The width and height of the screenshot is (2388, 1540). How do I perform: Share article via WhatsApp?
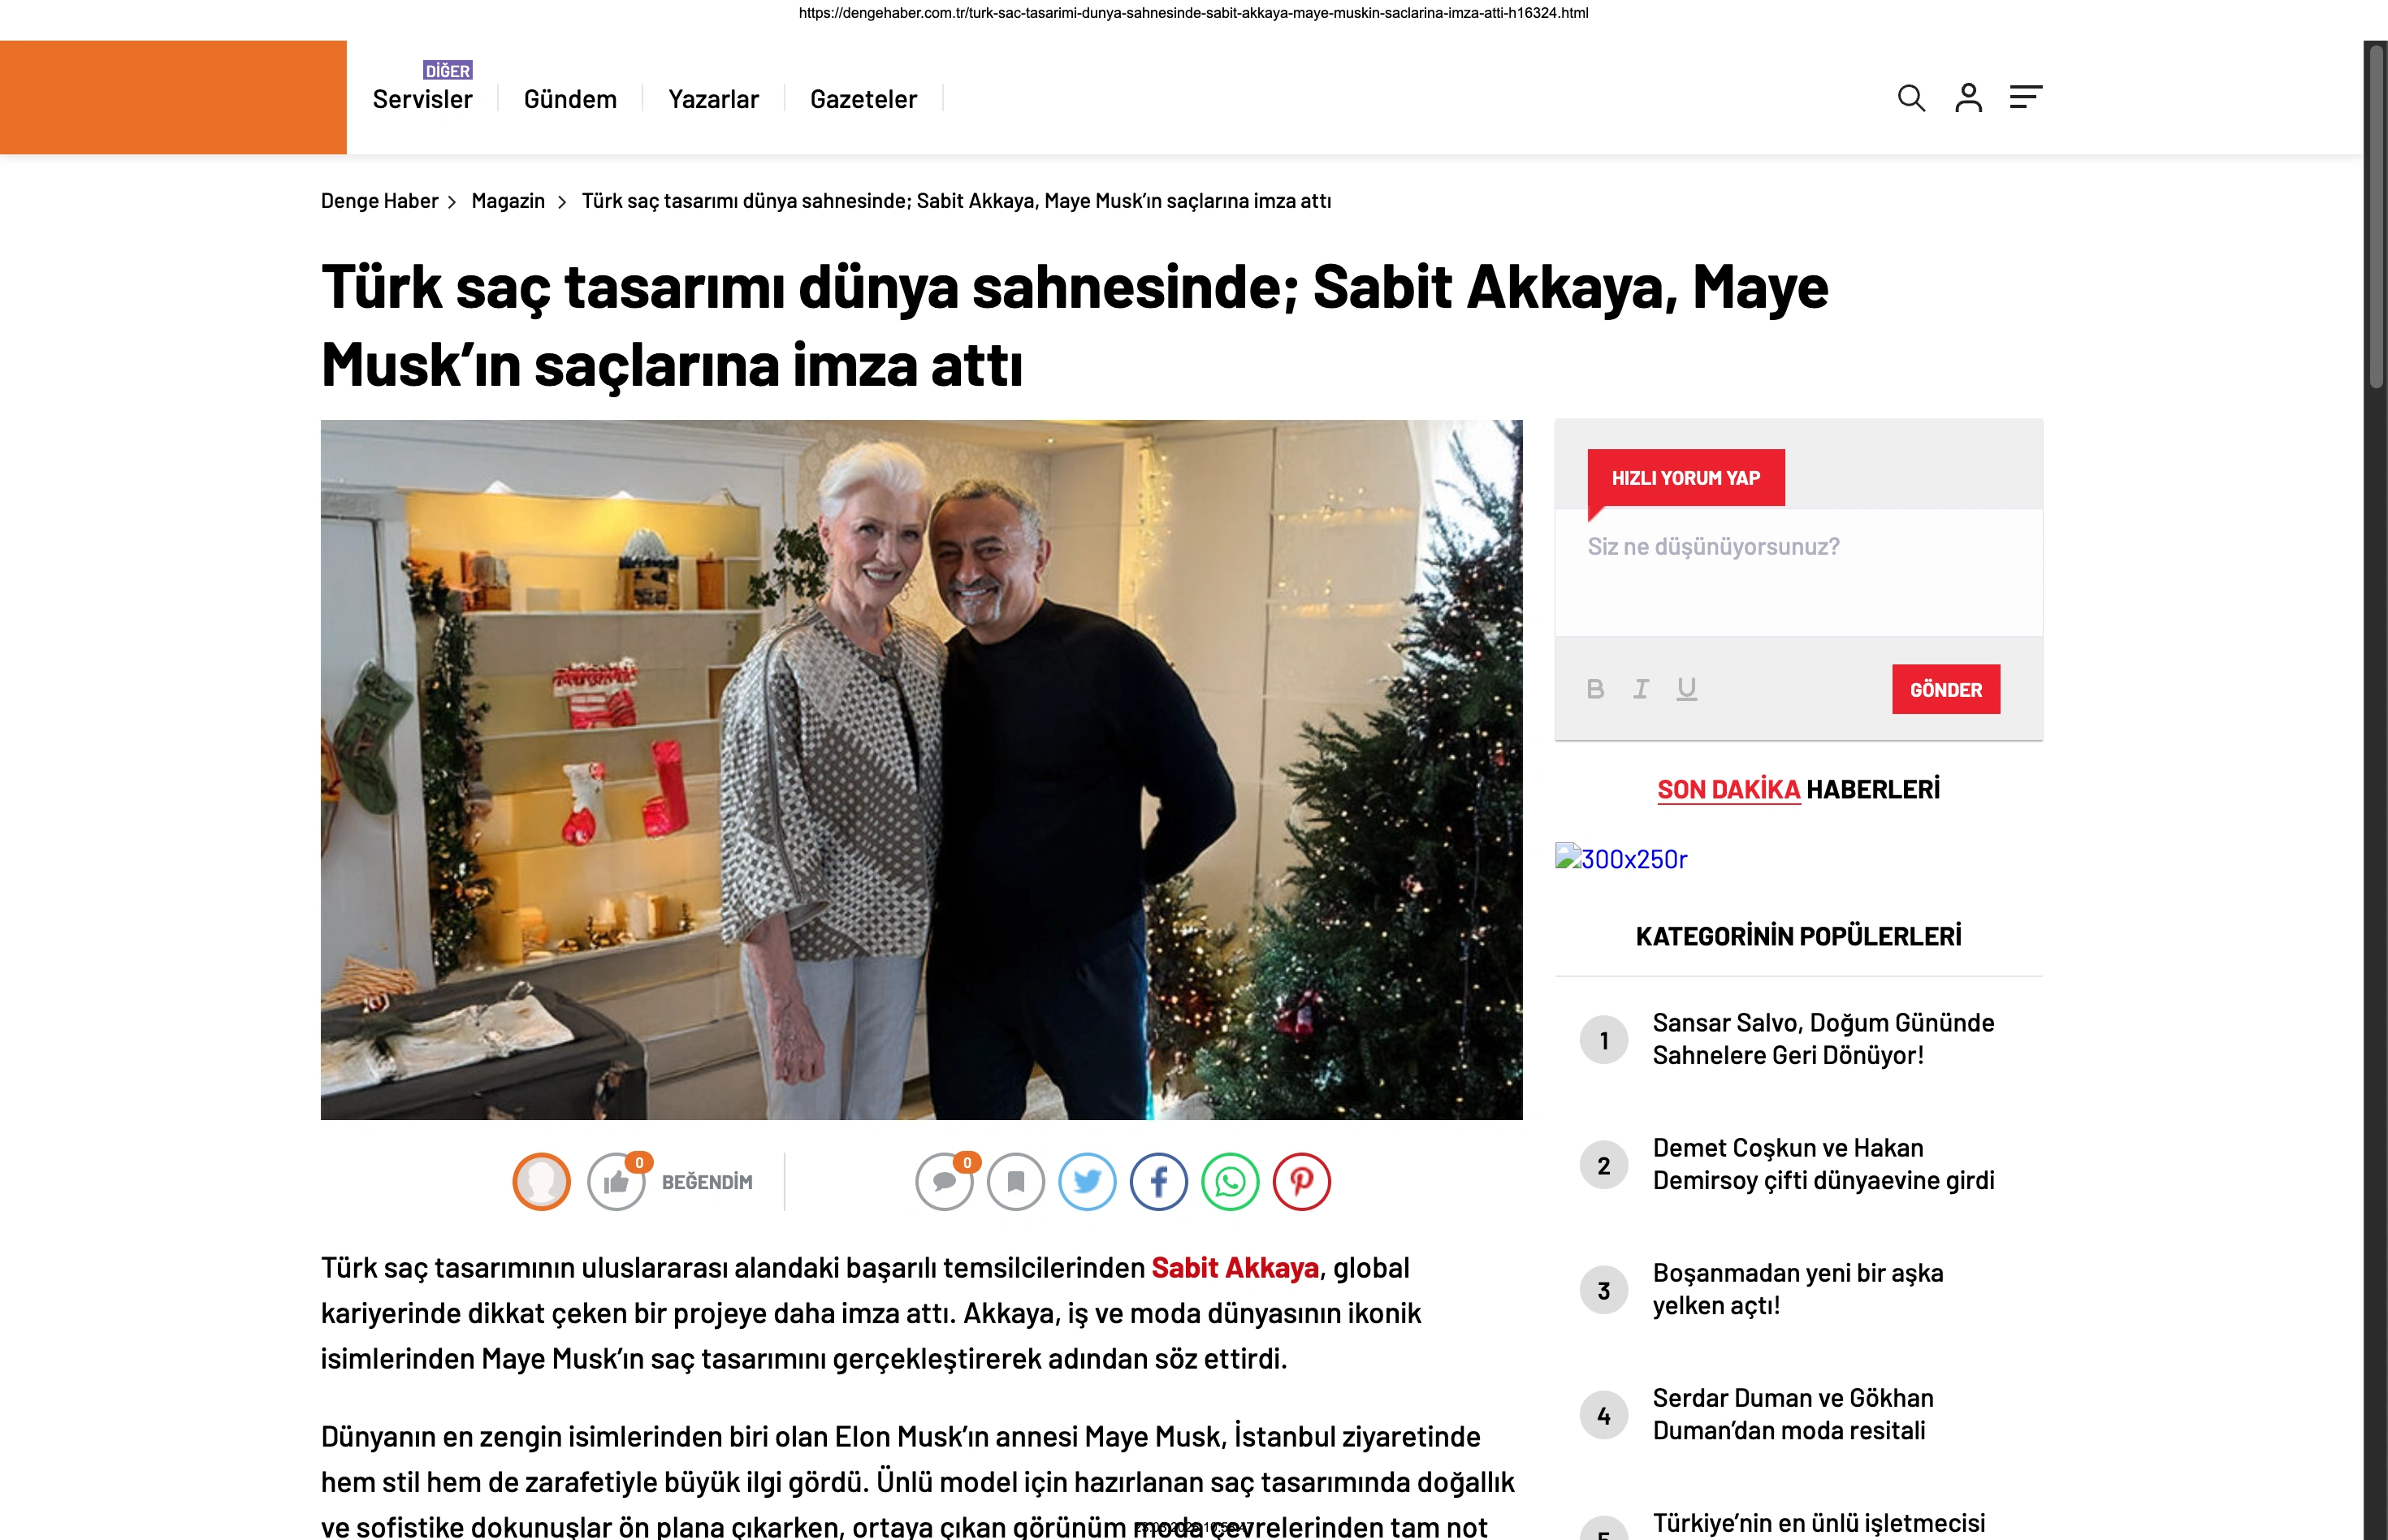coord(1230,1182)
